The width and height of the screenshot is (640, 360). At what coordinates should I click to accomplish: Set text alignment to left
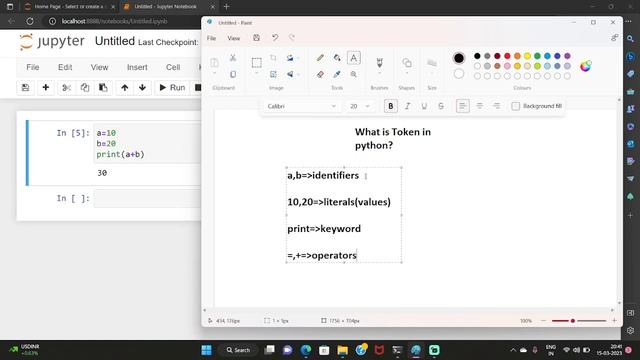pyautogui.click(x=462, y=106)
